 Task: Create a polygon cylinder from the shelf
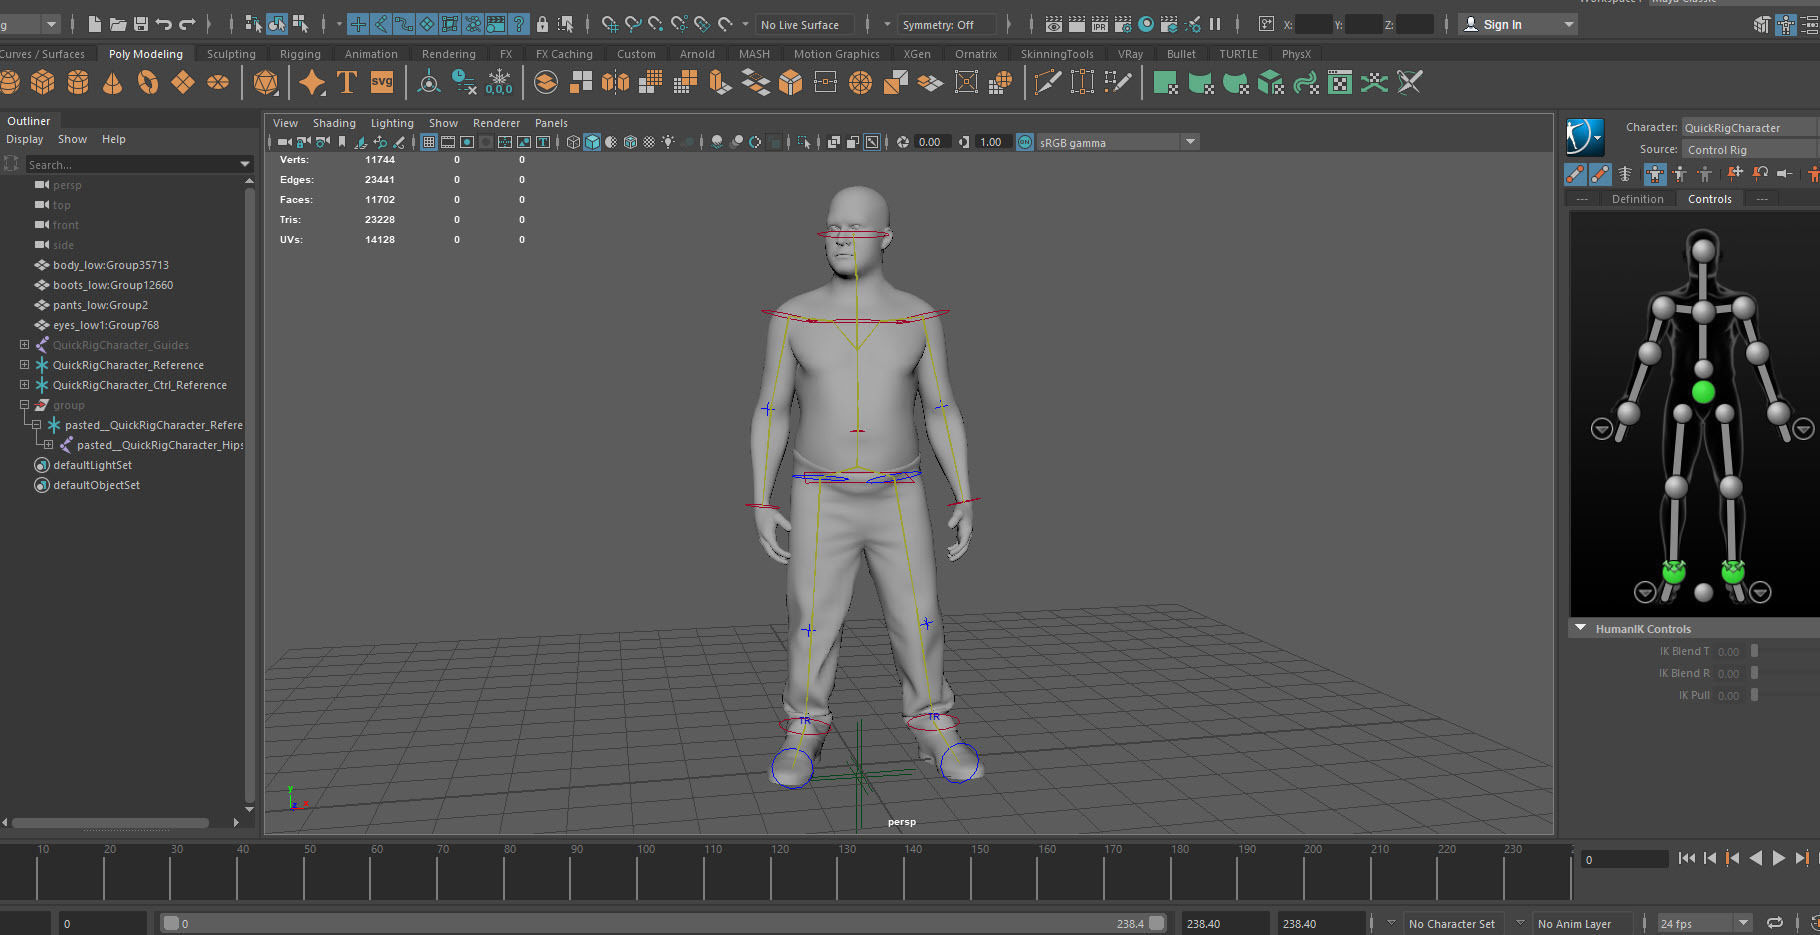[78, 82]
